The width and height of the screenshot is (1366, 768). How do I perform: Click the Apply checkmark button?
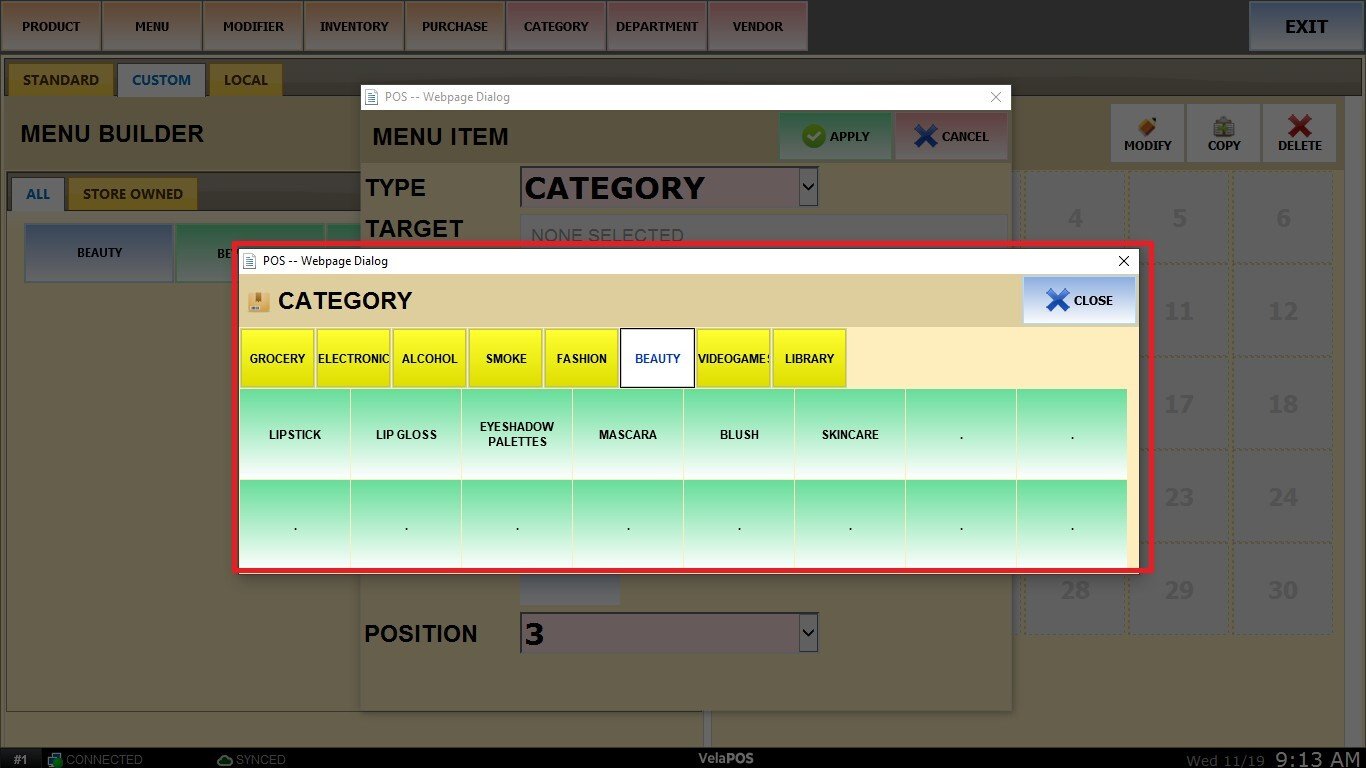pyautogui.click(x=835, y=136)
